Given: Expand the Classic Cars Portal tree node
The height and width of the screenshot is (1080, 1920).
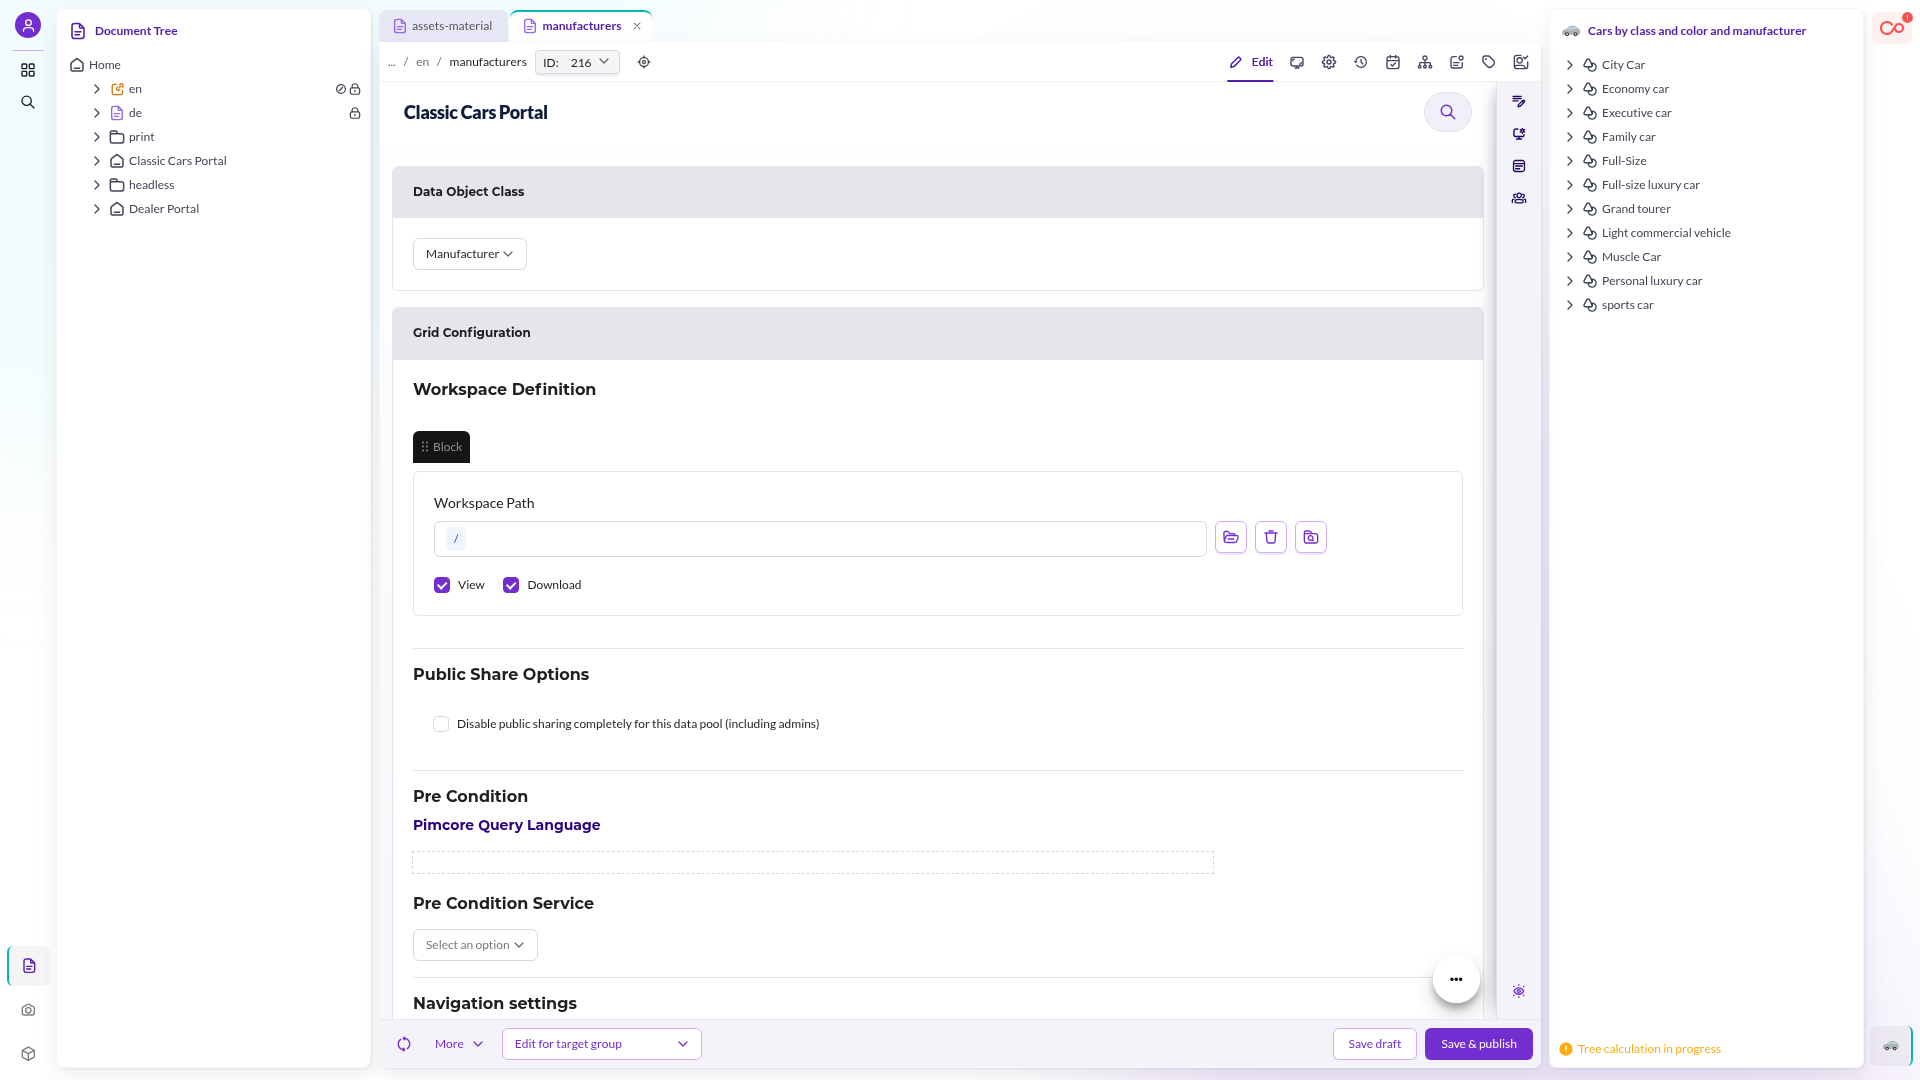Looking at the screenshot, I should click(97, 161).
